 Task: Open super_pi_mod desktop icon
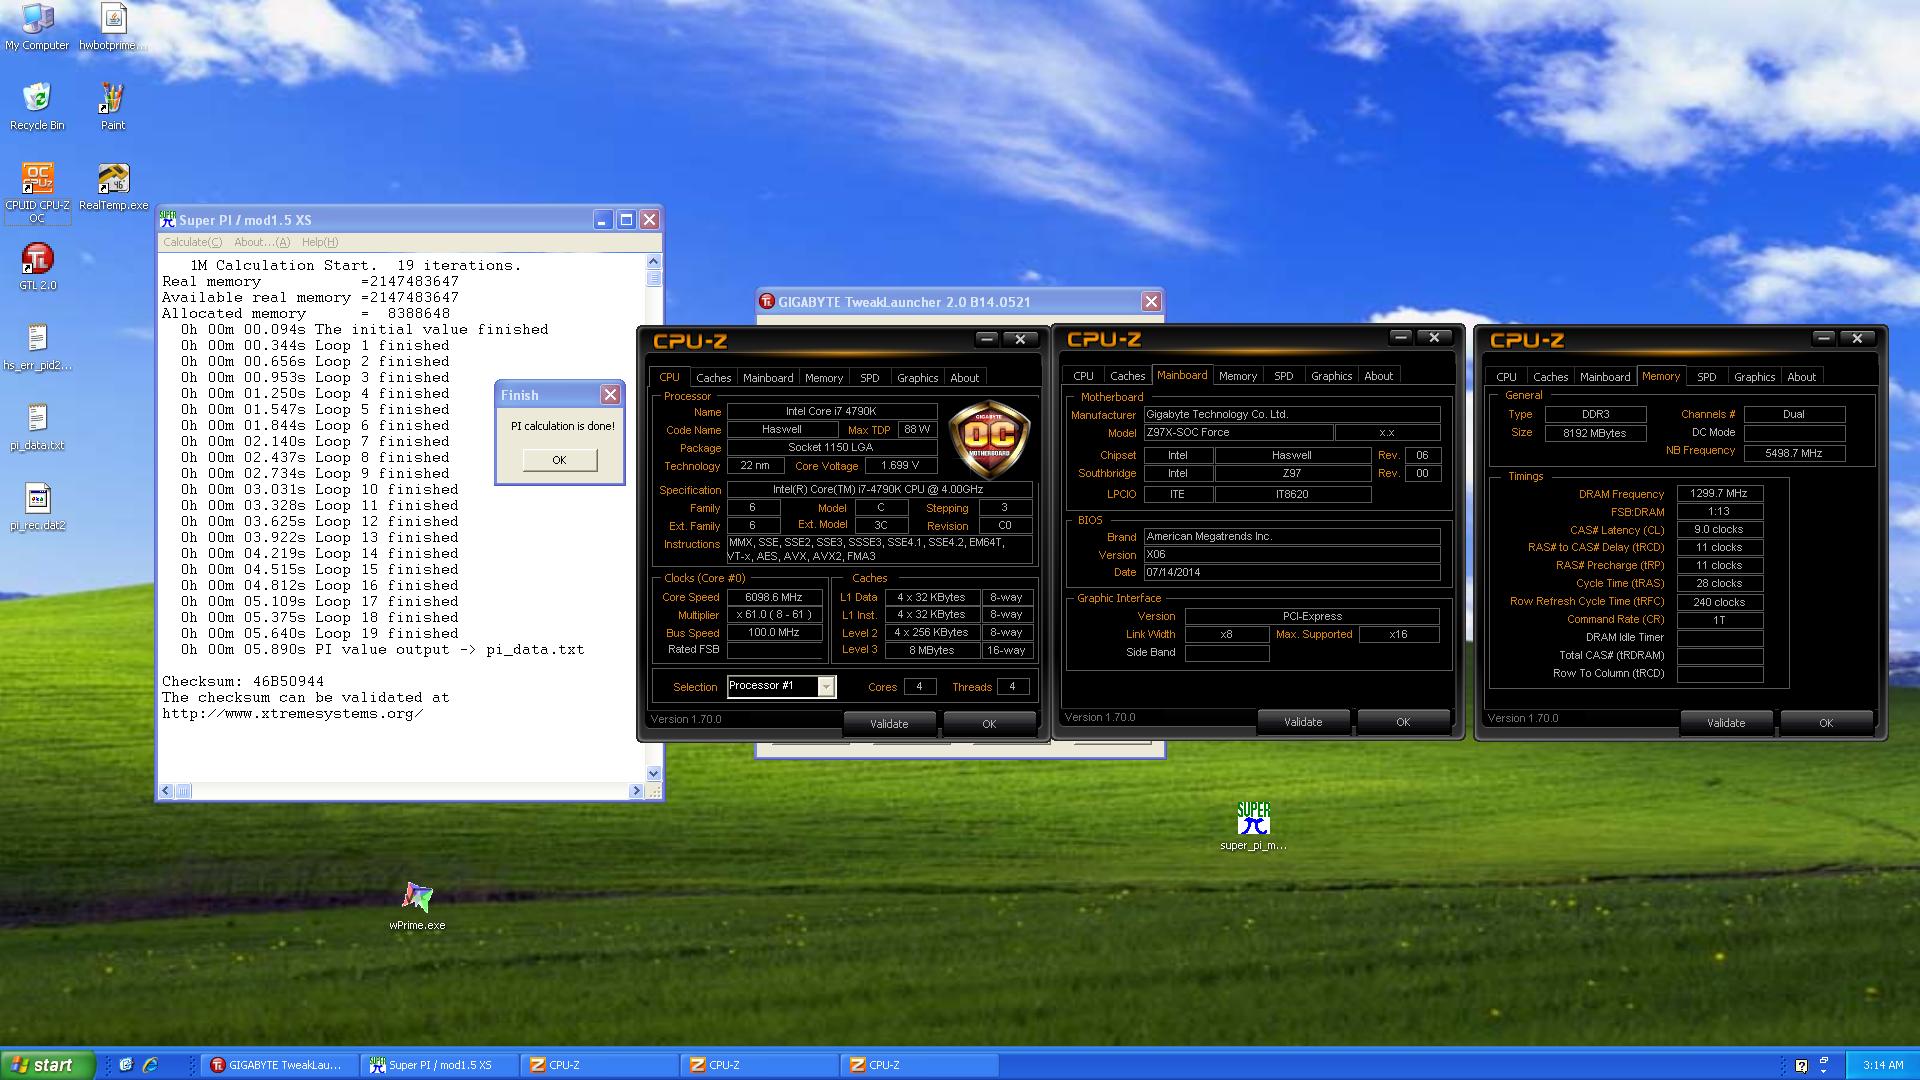pos(1253,826)
